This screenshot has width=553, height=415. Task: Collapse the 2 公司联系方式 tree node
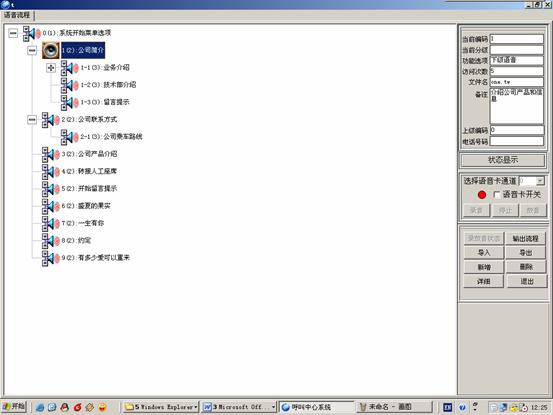[32, 120]
